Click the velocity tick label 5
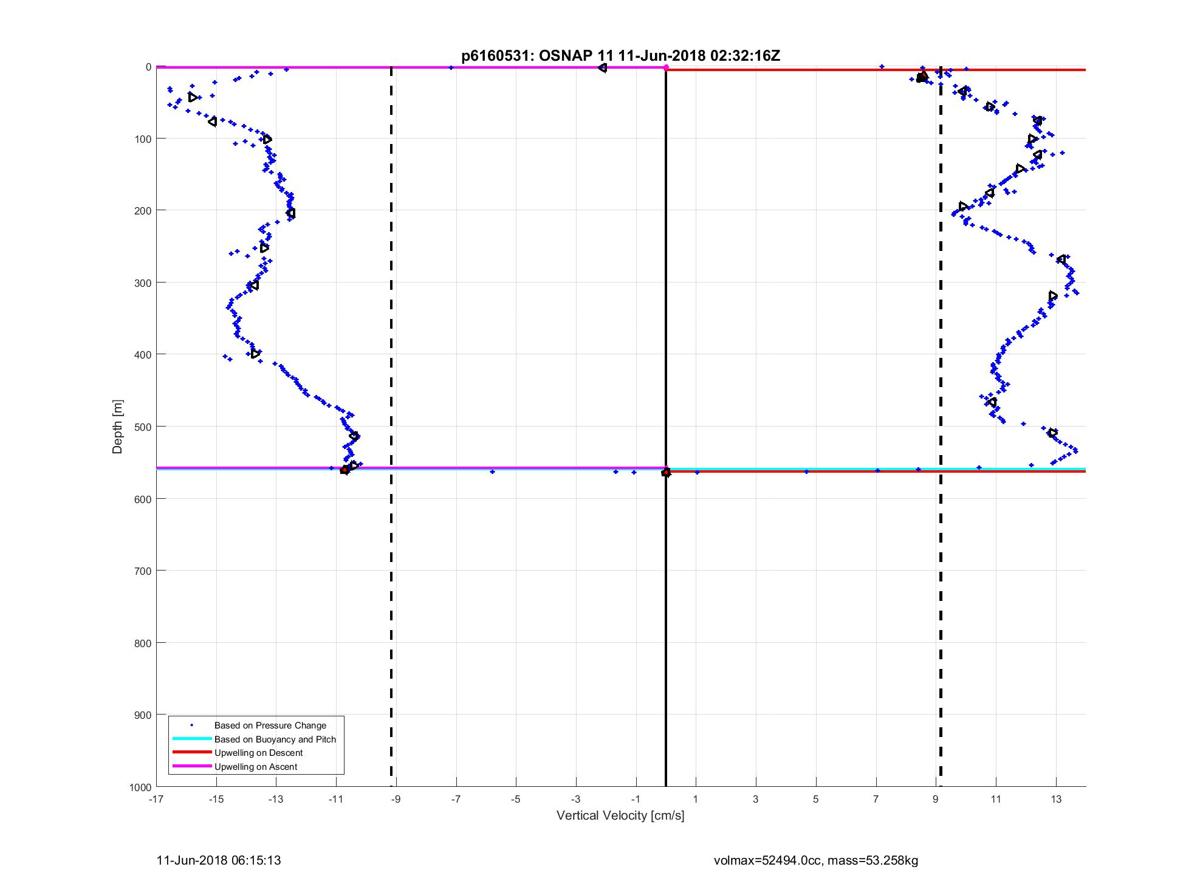This screenshot has height=885, width=1200. tap(816, 799)
